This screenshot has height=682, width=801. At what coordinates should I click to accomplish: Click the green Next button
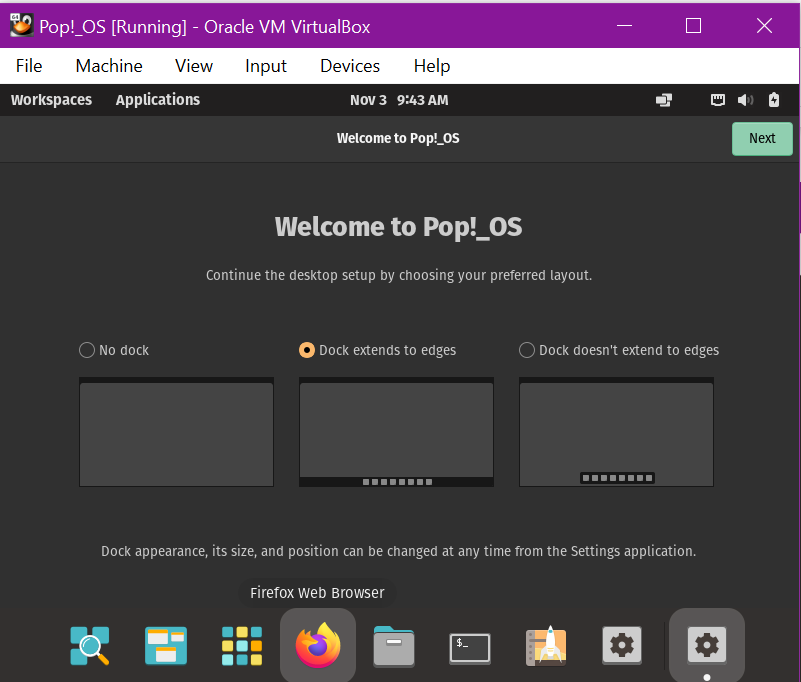[x=762, y=138]
